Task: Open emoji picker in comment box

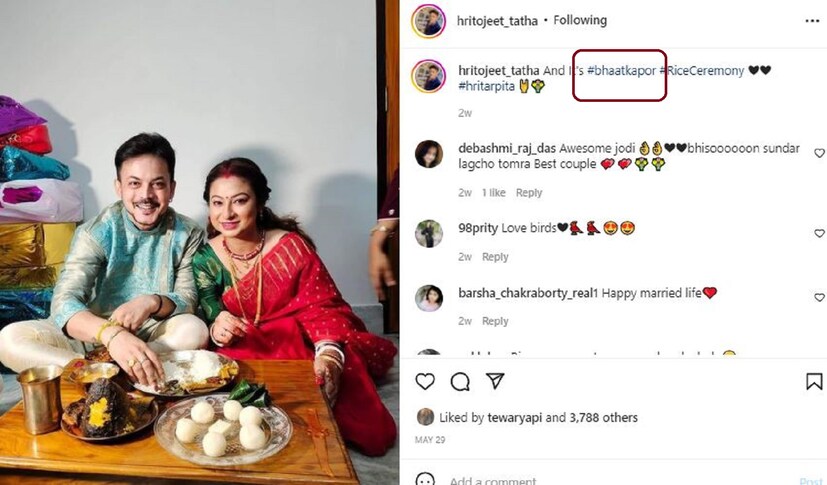Action: (x=425, y=480)
